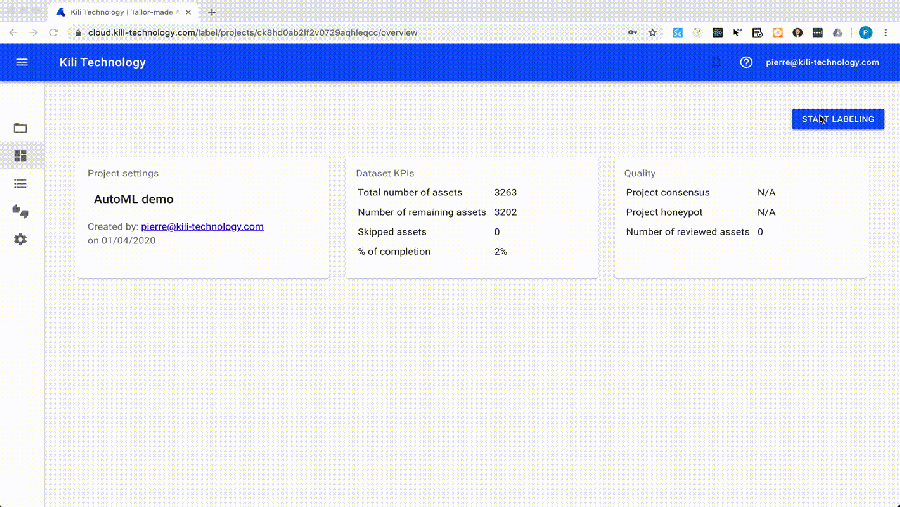
Task: Click the 3263 total assets value
Action: point(506,192)
